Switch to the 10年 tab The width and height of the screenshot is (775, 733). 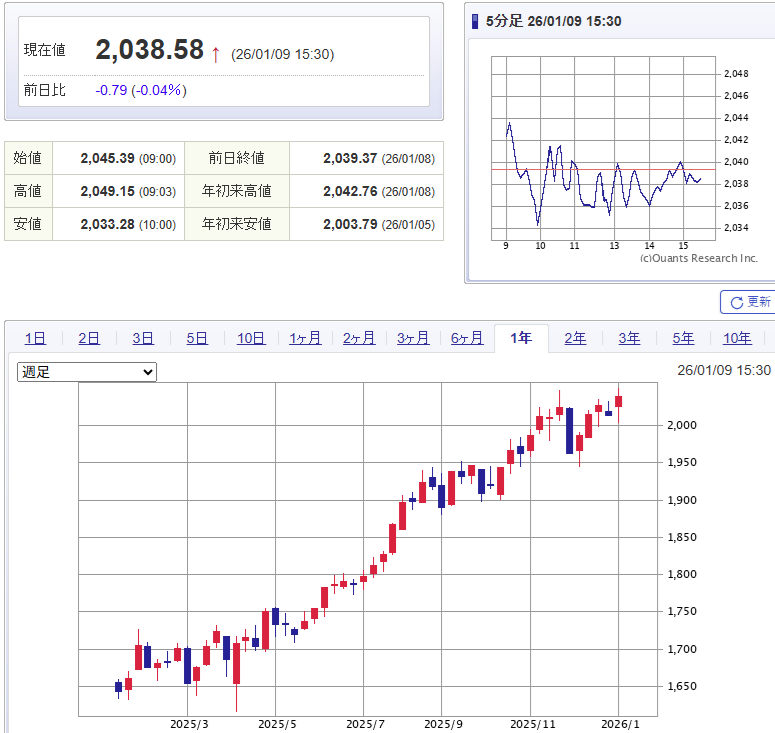[x=737, y=338]
